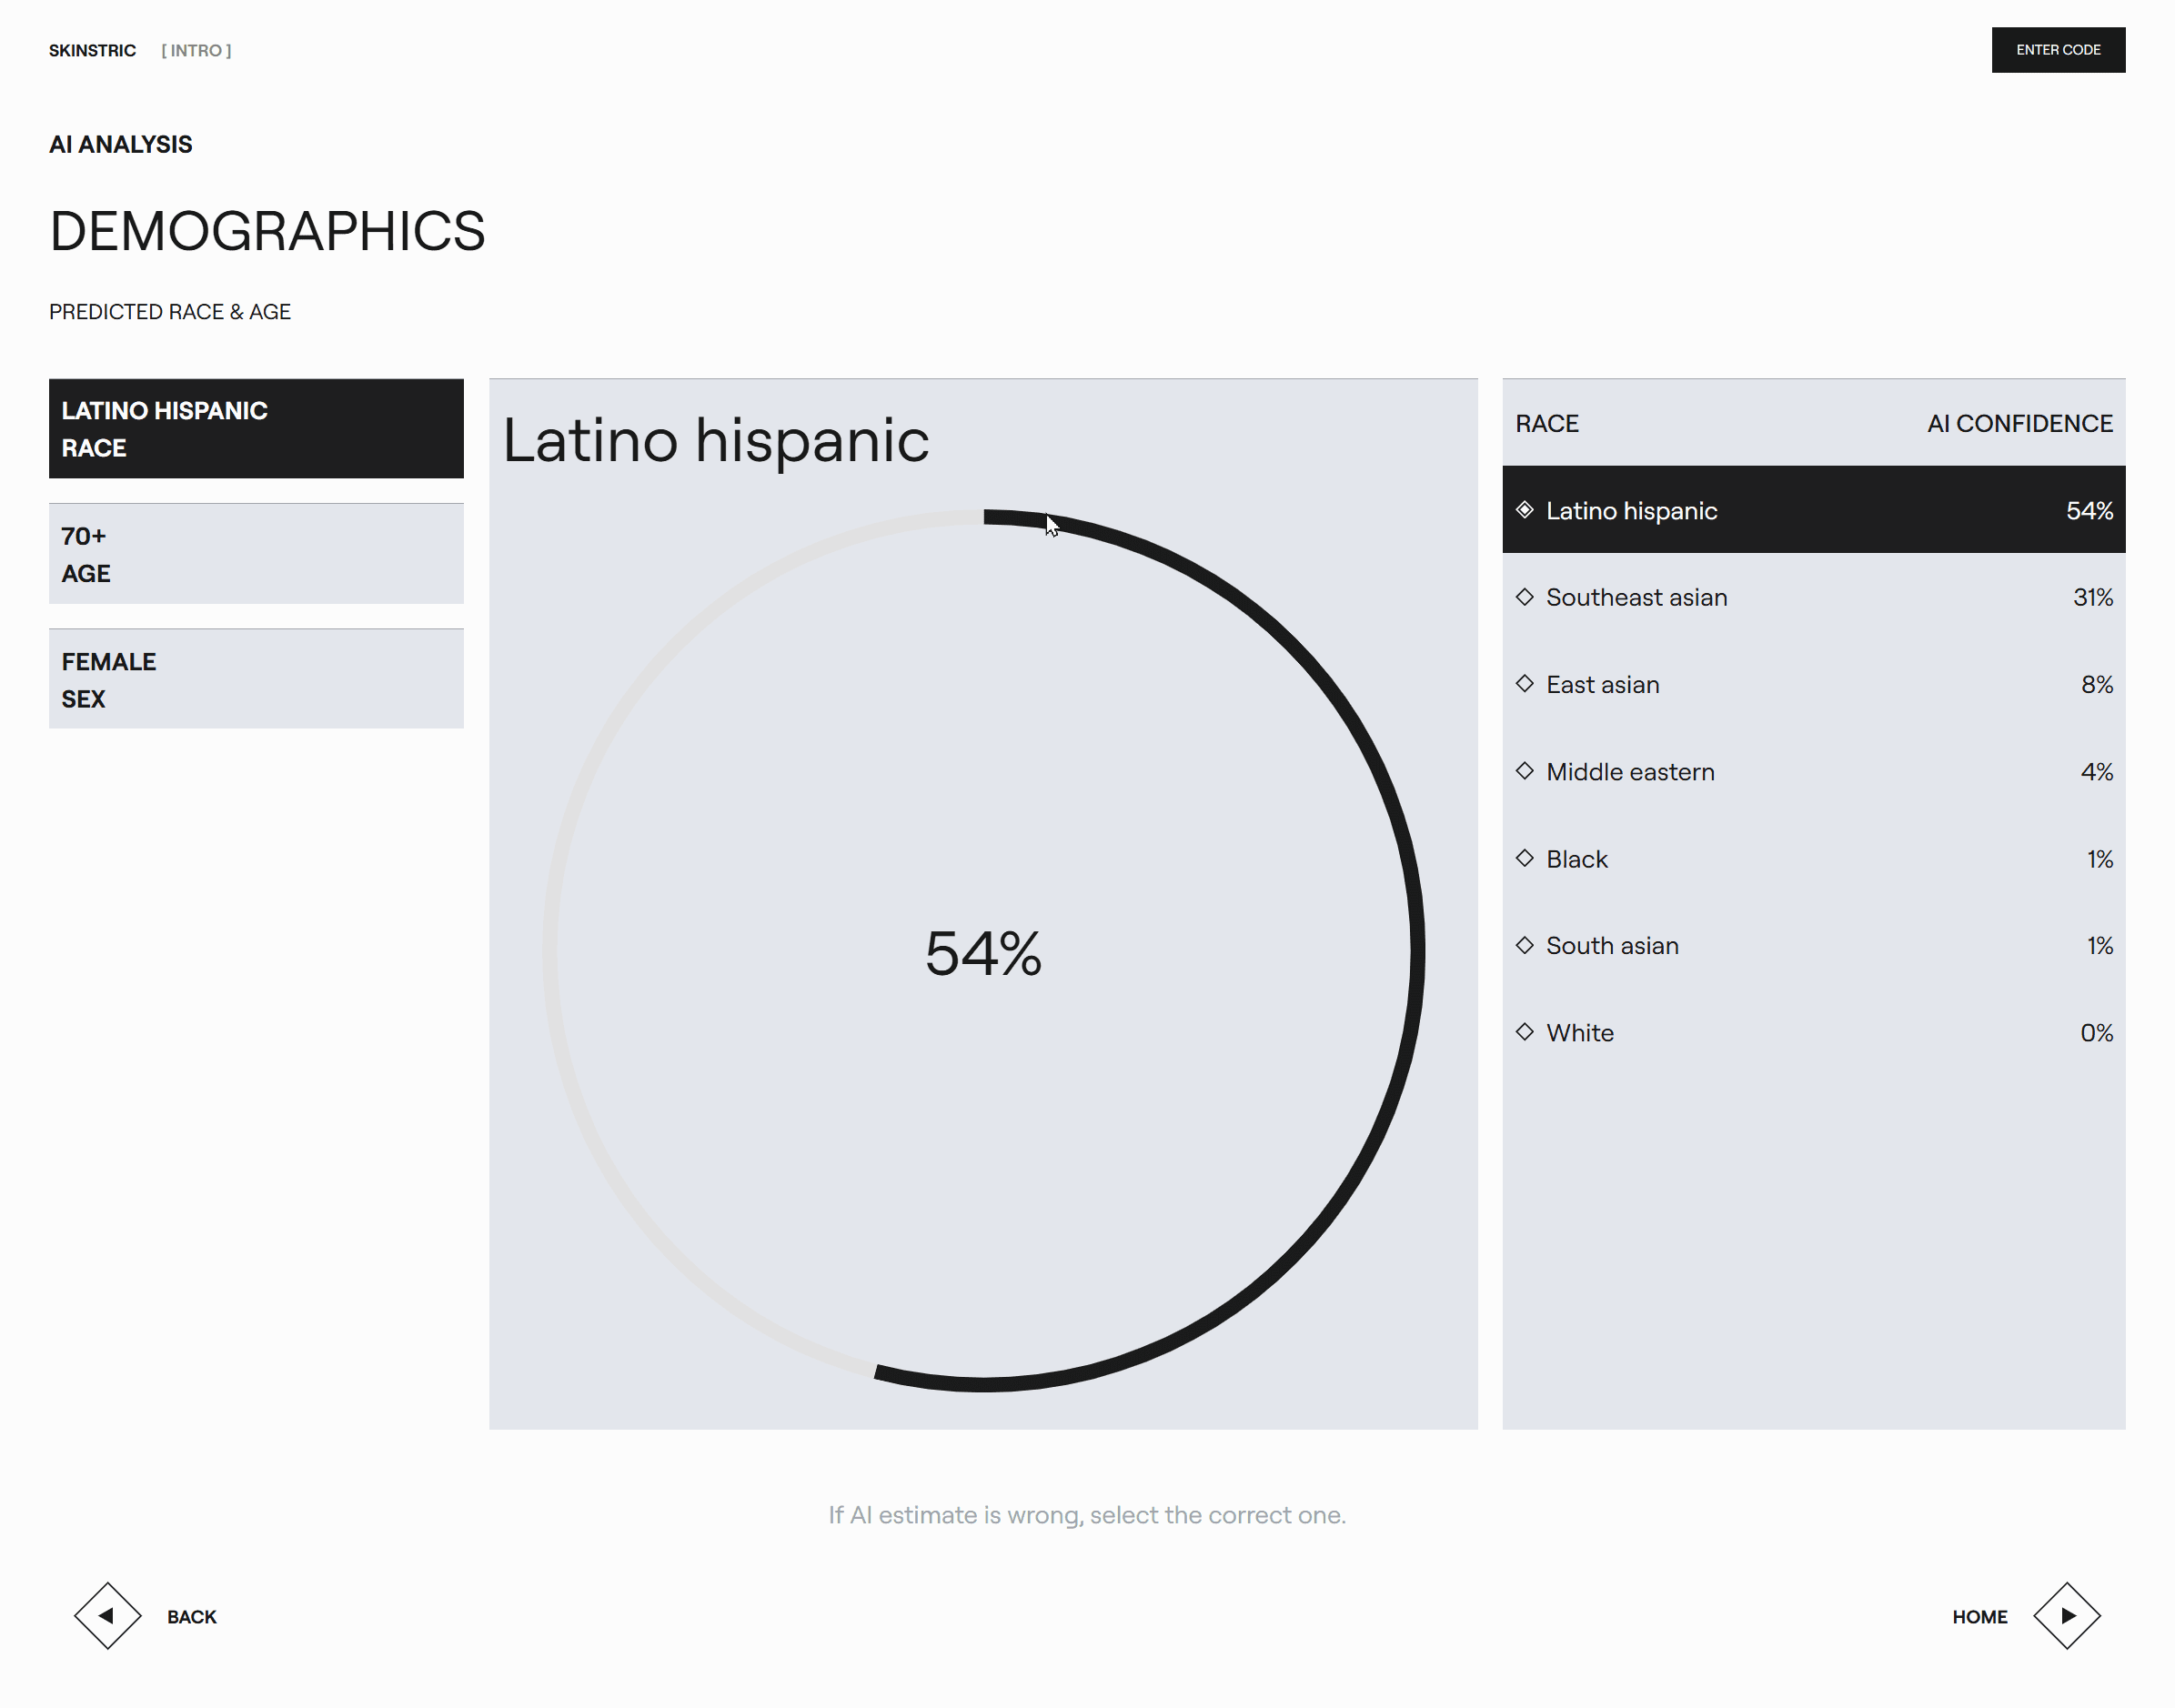Switch to the 70+ Age tab

point(256,554)
